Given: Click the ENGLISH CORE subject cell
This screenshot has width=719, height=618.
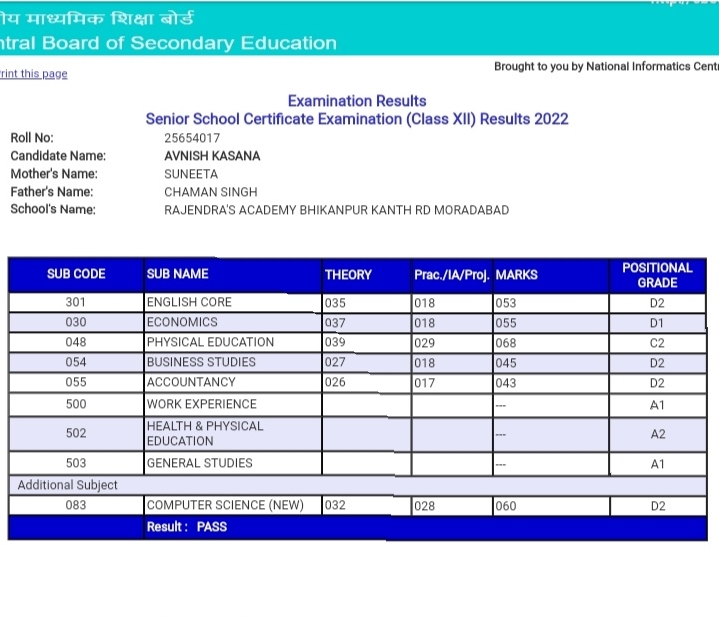Looking at the screenshot, I should (233, 302).
